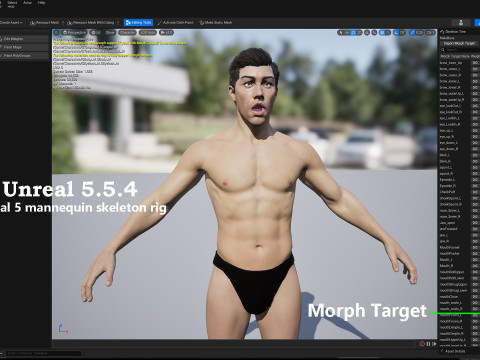Viewport: 480px width, 360px height.
Task: Open the LOD Auto dropdown
Action: [x=148, y=32]
